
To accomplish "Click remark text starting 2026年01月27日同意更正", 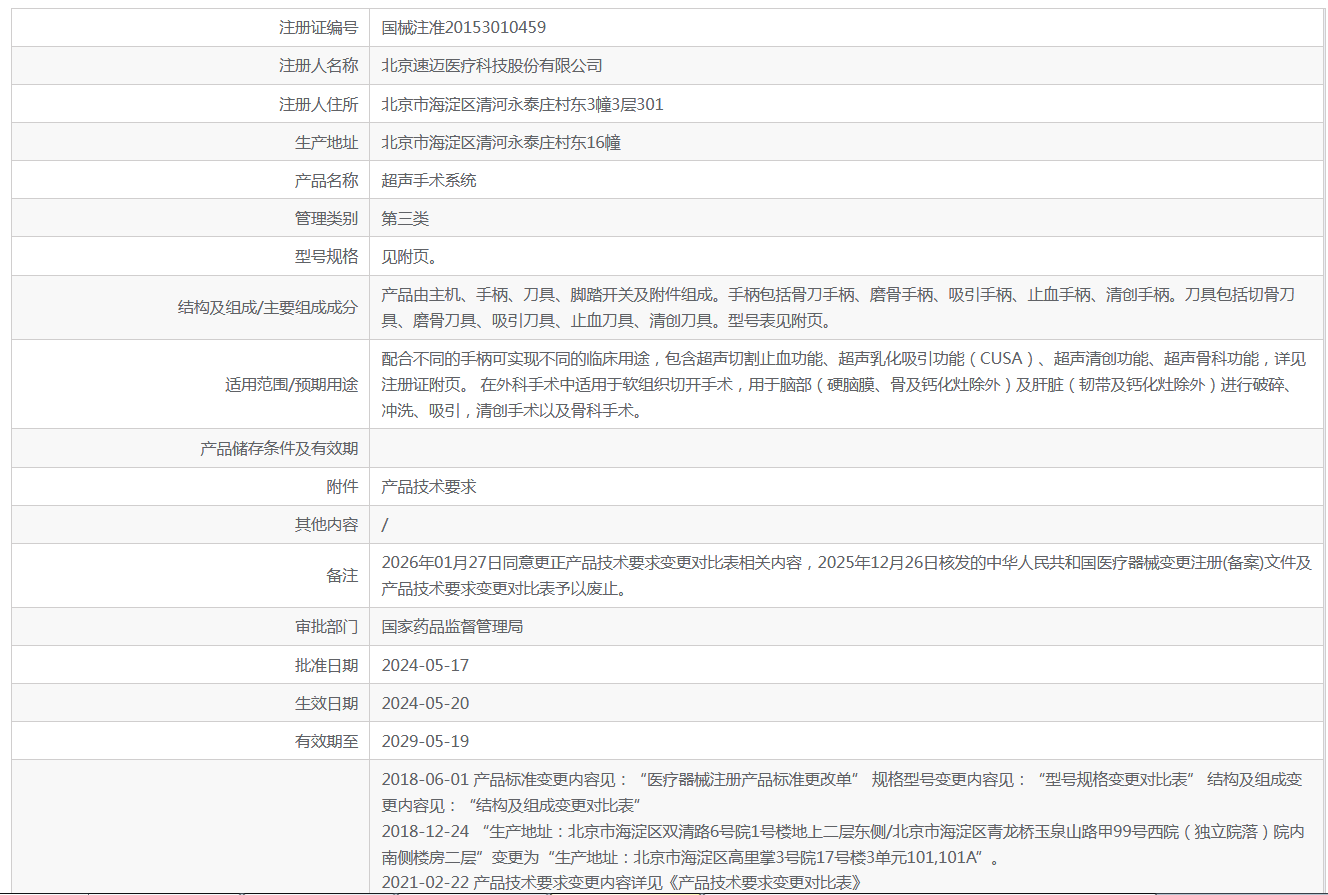I will pos(846,576).
